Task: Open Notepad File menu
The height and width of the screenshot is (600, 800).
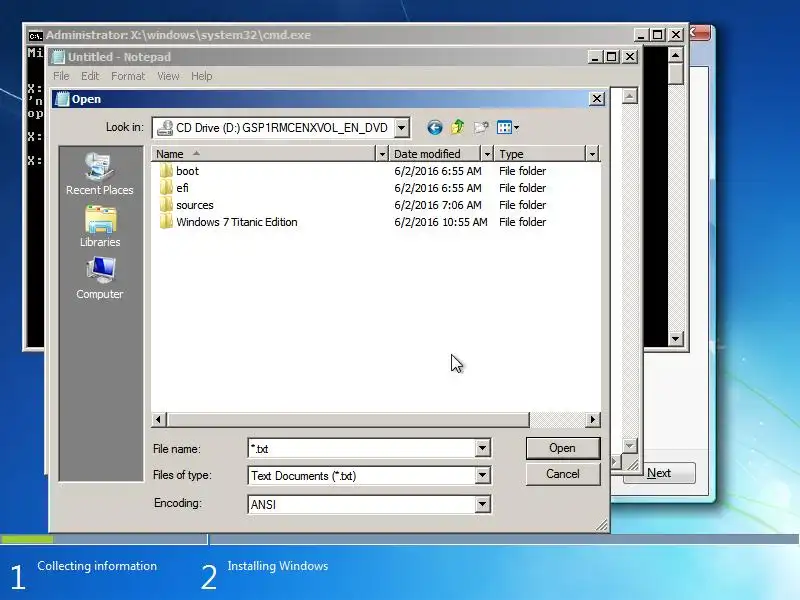Action: coord(61,76)
